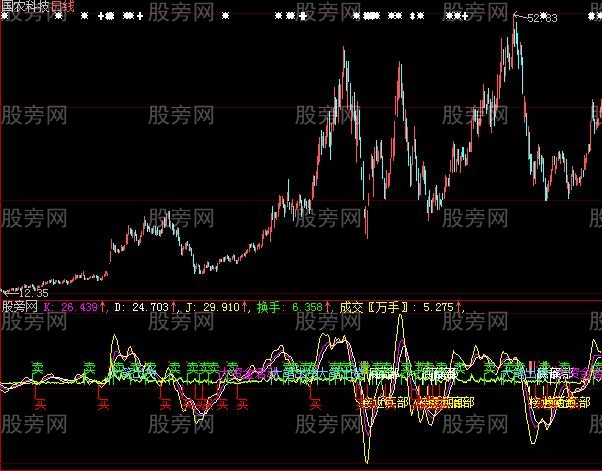Screen dimensions: 602x471
Task: Click the 国农科技 stock name label
Action: (25, 6)
